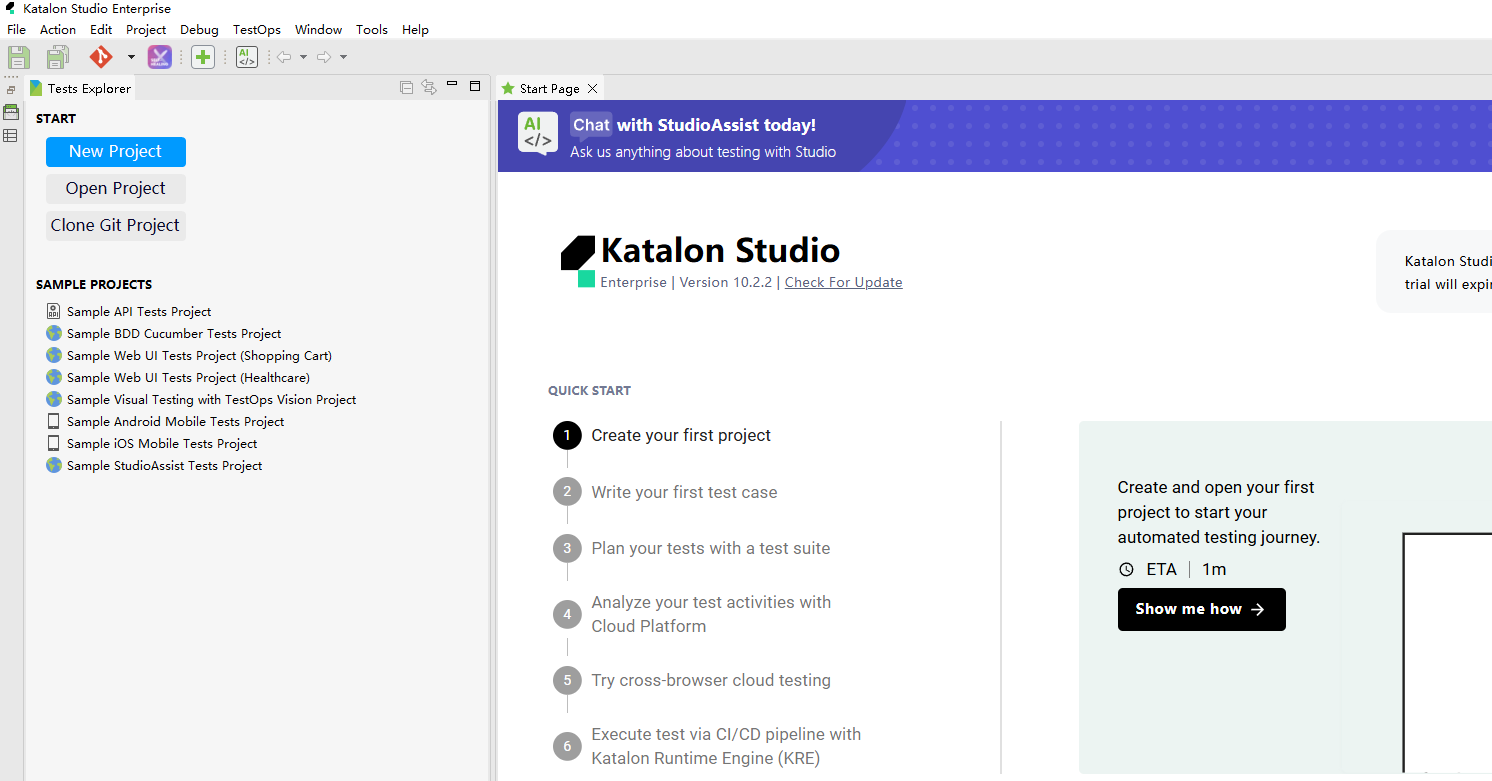Open the Self-Healing insights icon
This screenshot has width=1492, height=781.
click(160, 57)
